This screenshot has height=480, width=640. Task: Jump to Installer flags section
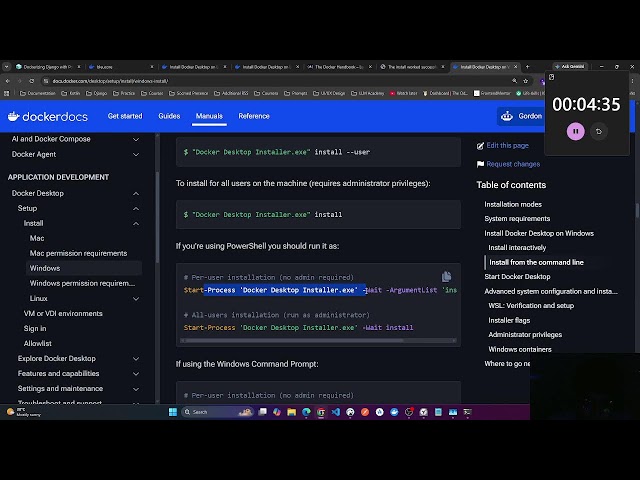(509, 320)
